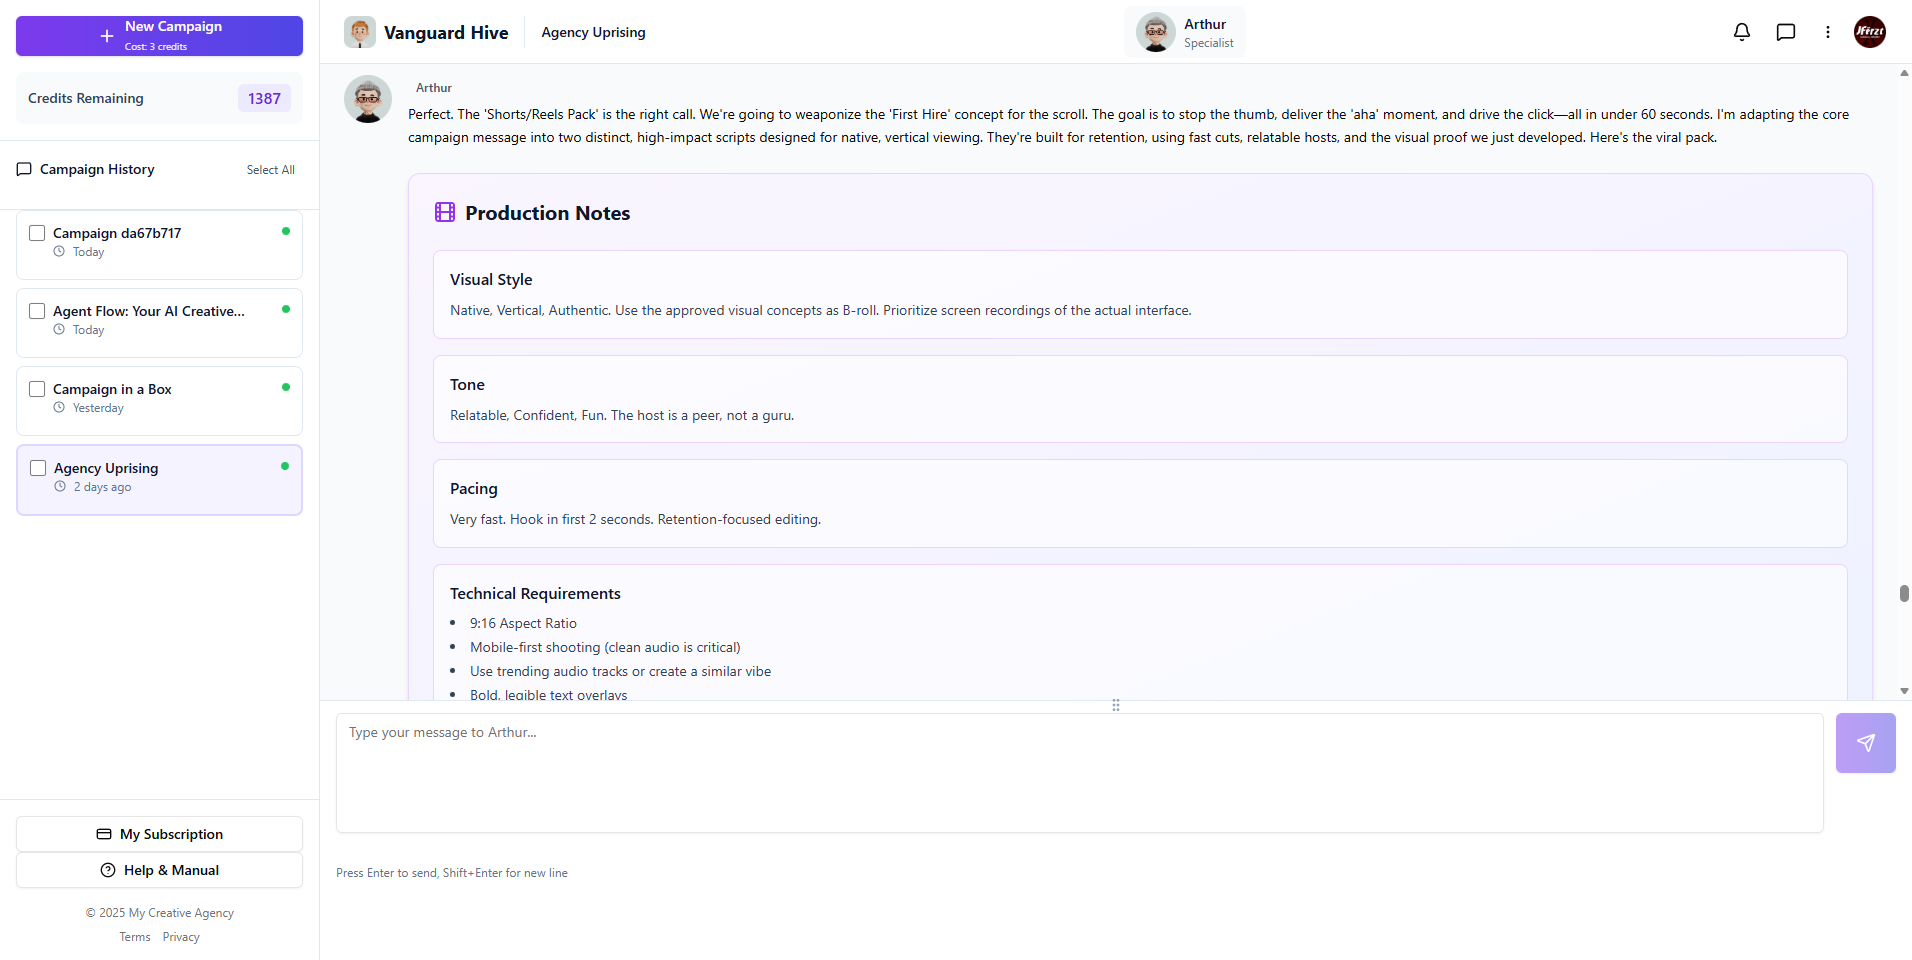Check the Agency Uprising checkbox

38,467
